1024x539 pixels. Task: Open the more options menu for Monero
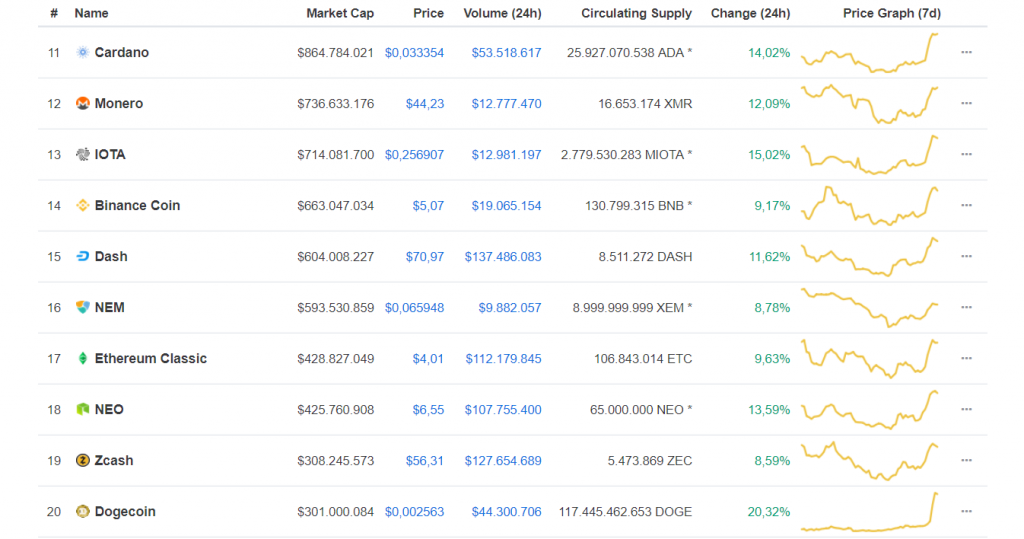(x=967, y=103)
